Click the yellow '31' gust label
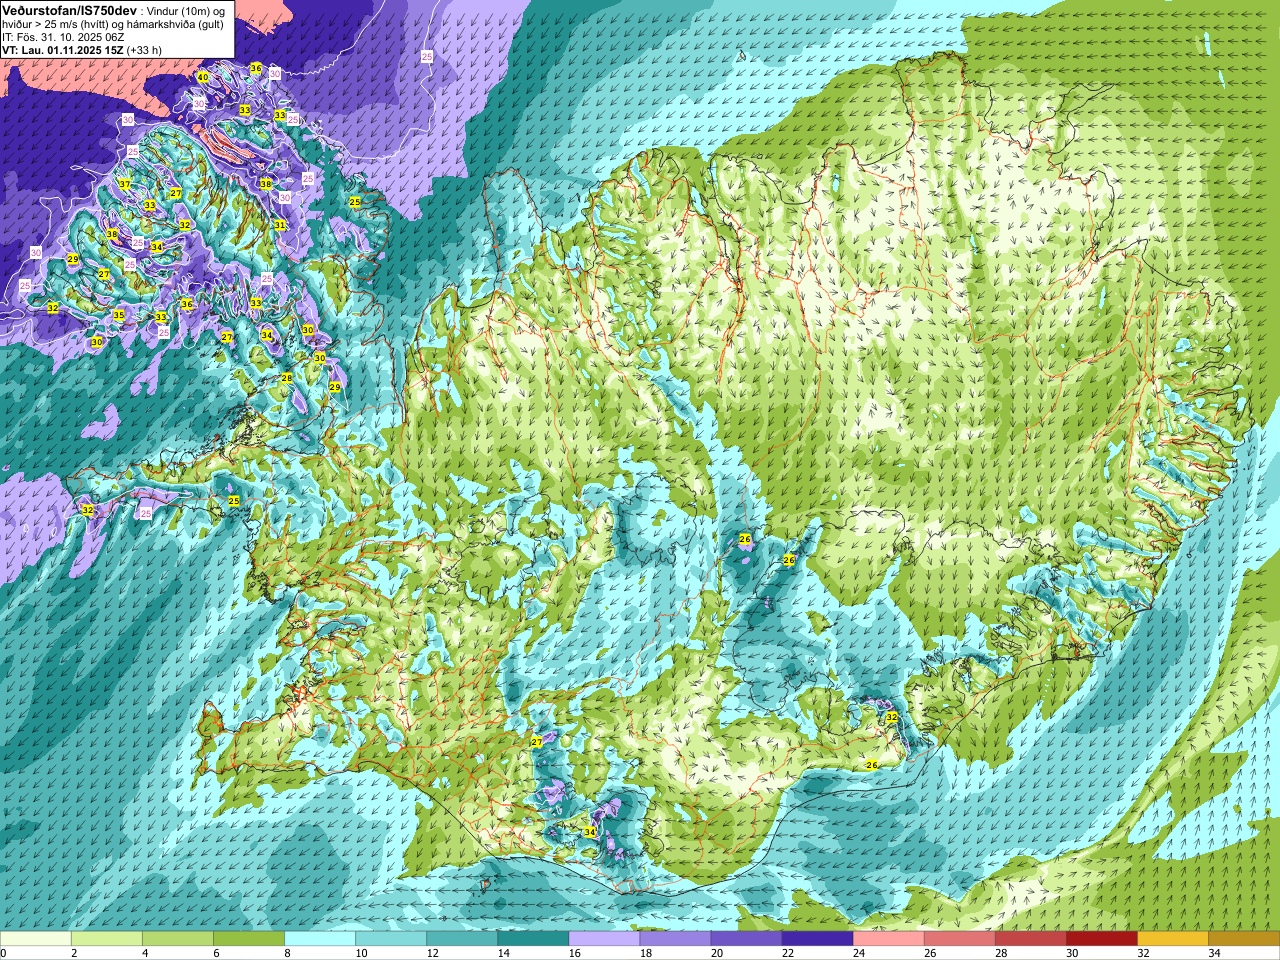The image size is (1280, 960). click(x=281, y=225)
